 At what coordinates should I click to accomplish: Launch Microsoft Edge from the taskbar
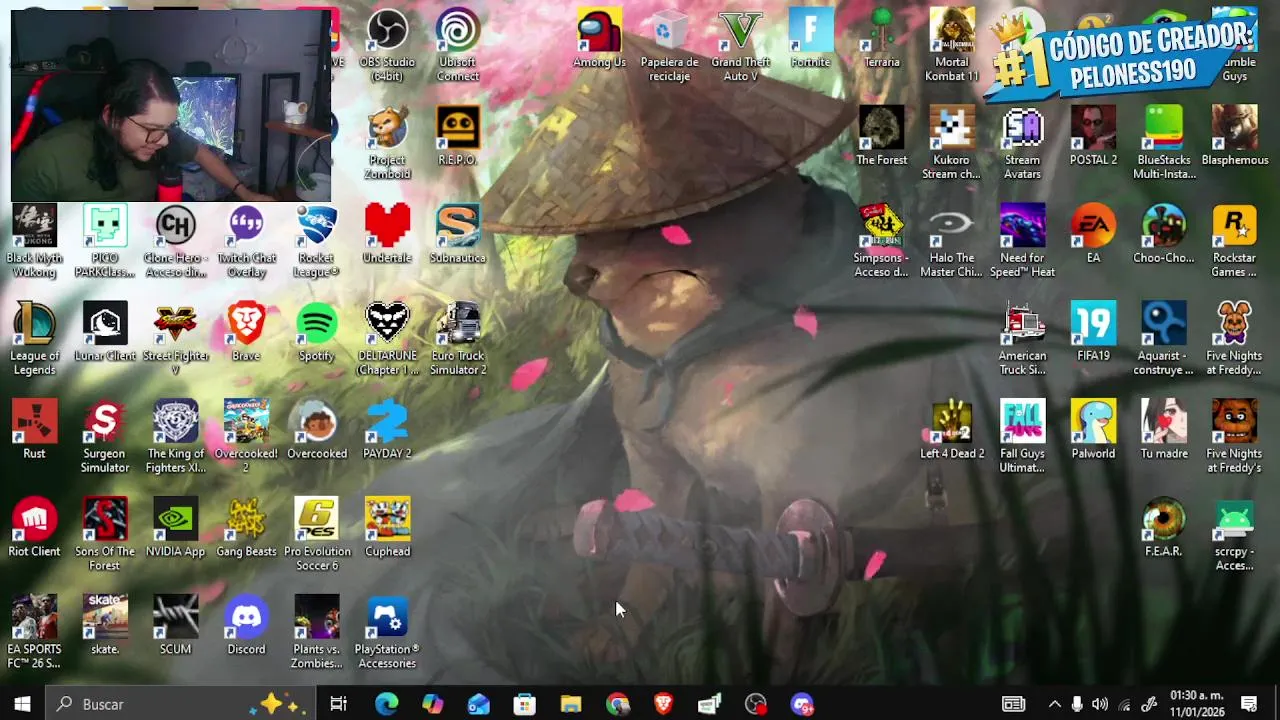(386, 704)
